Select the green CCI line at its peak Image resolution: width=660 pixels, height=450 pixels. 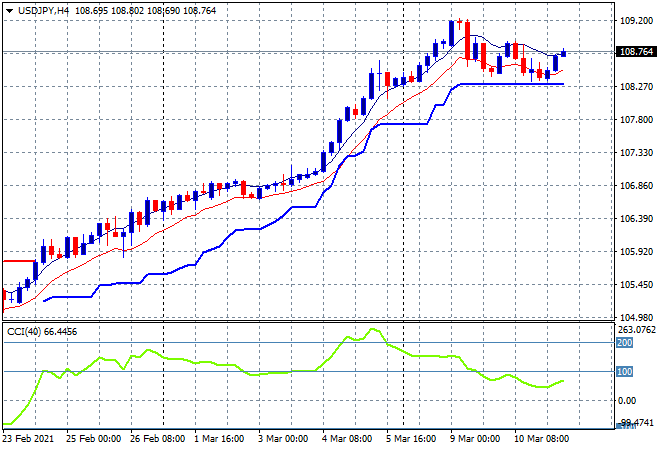372,329
